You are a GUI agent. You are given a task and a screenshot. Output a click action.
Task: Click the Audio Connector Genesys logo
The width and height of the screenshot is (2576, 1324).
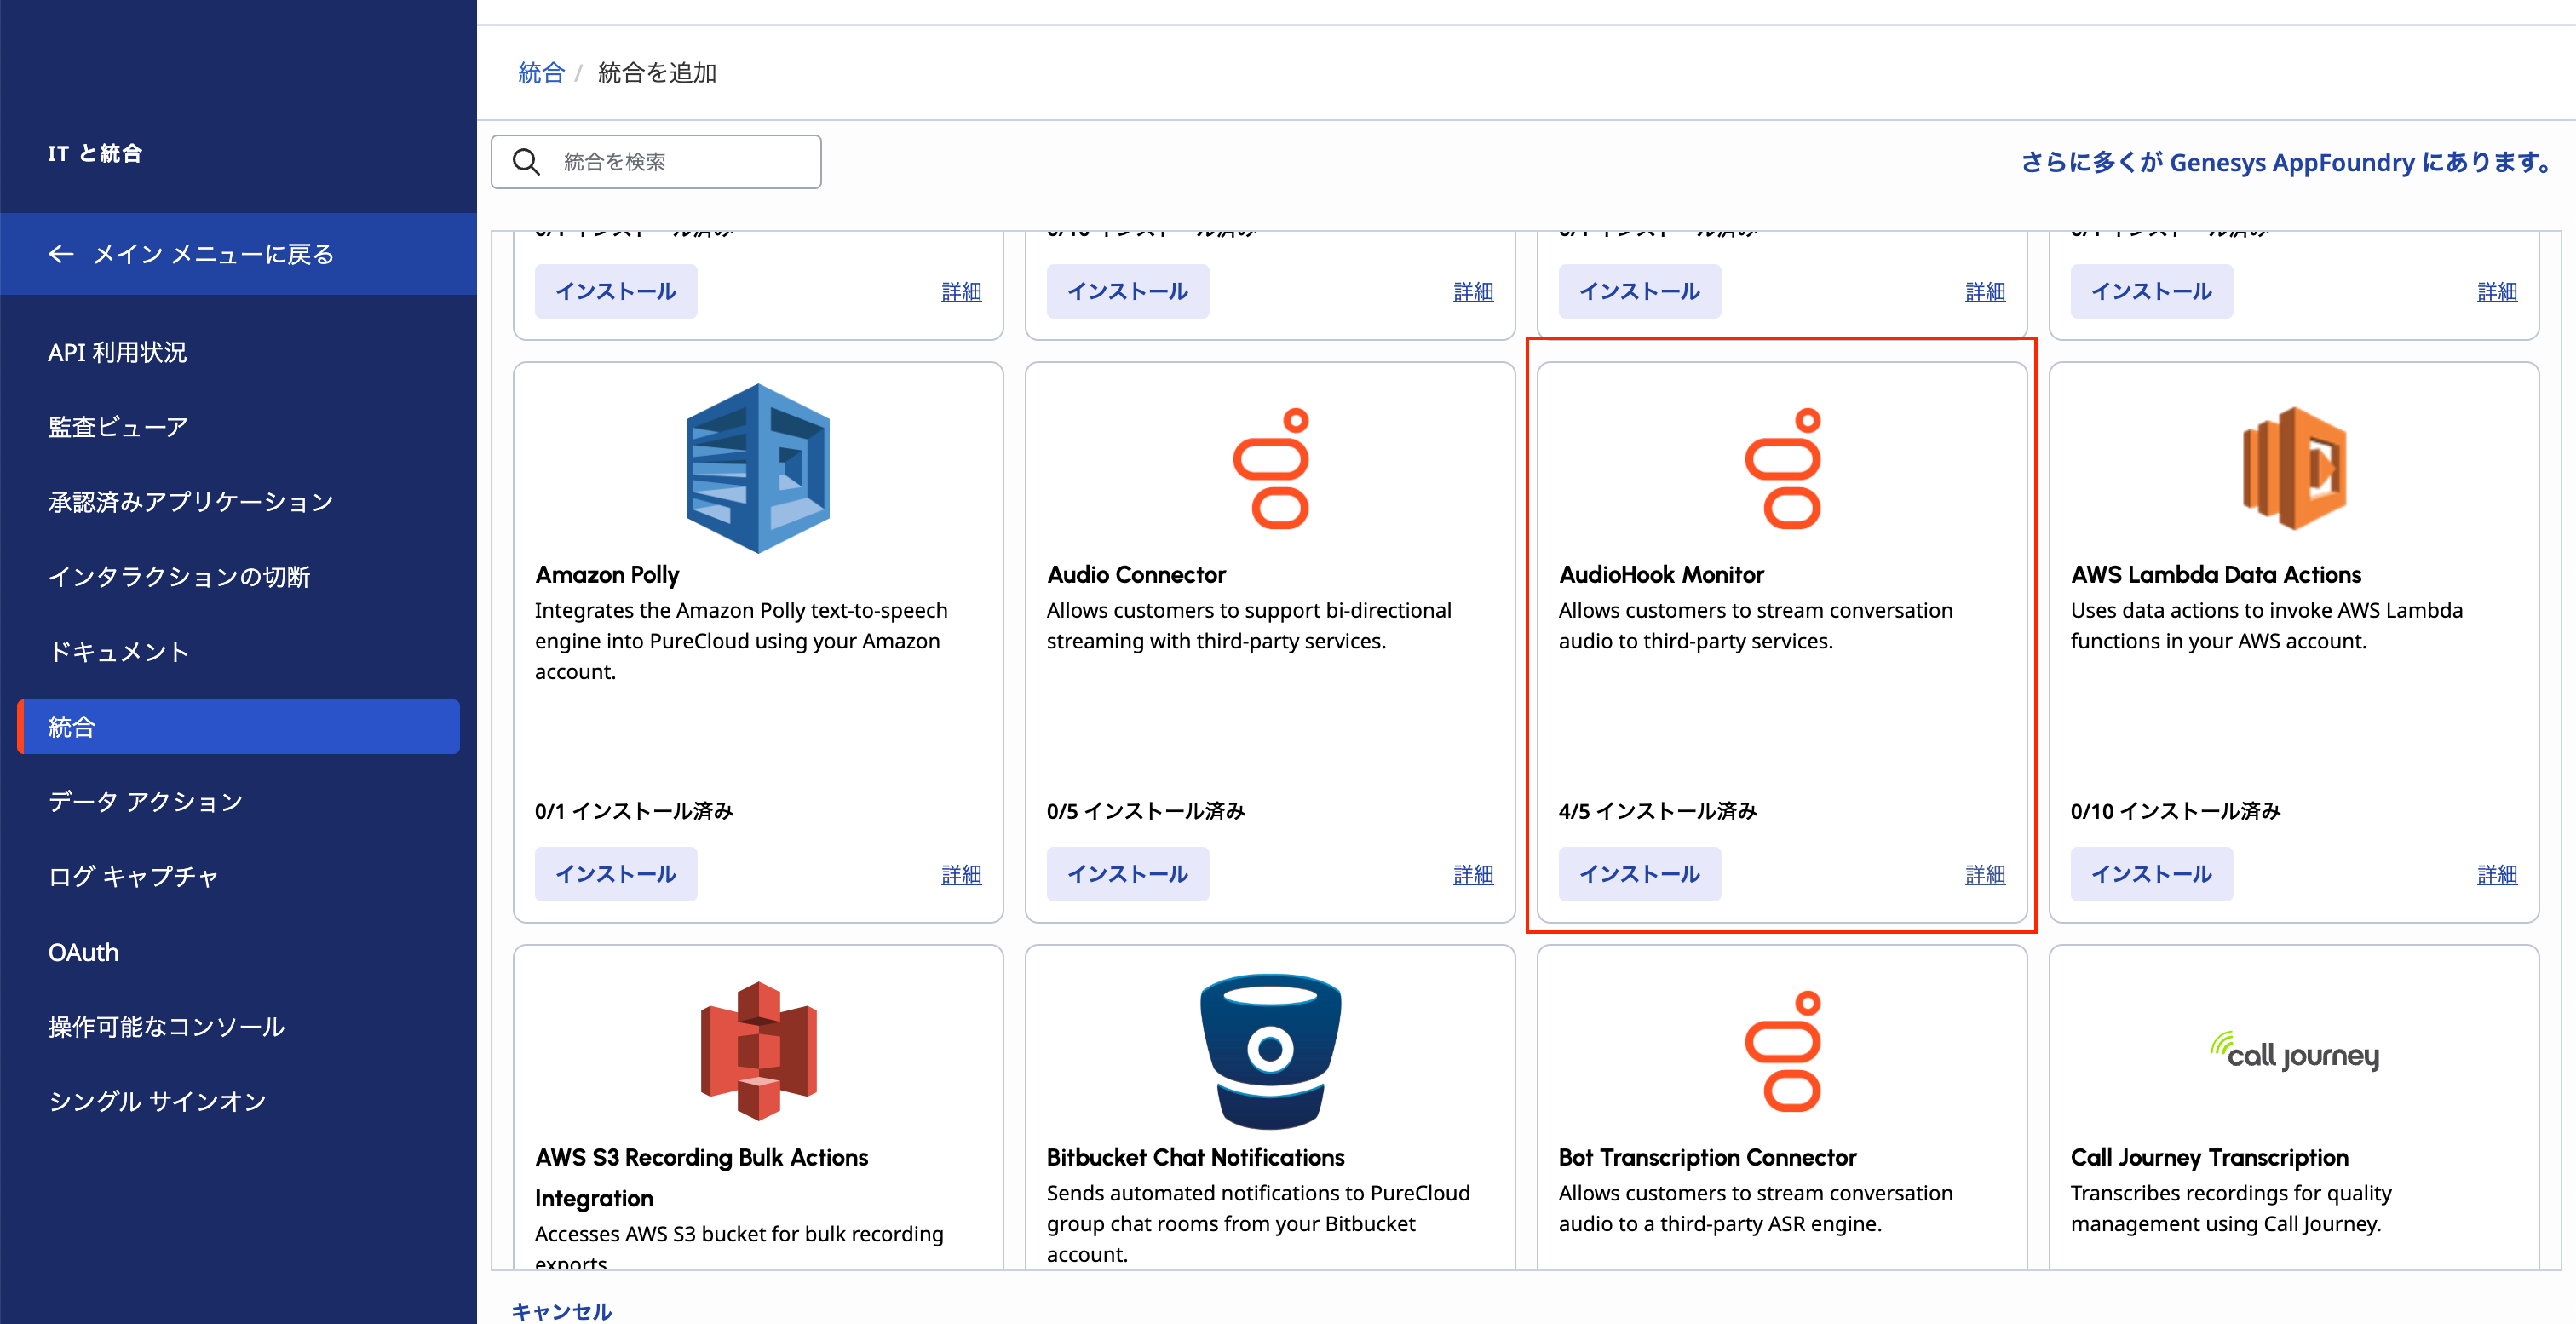pos(1270,468)
